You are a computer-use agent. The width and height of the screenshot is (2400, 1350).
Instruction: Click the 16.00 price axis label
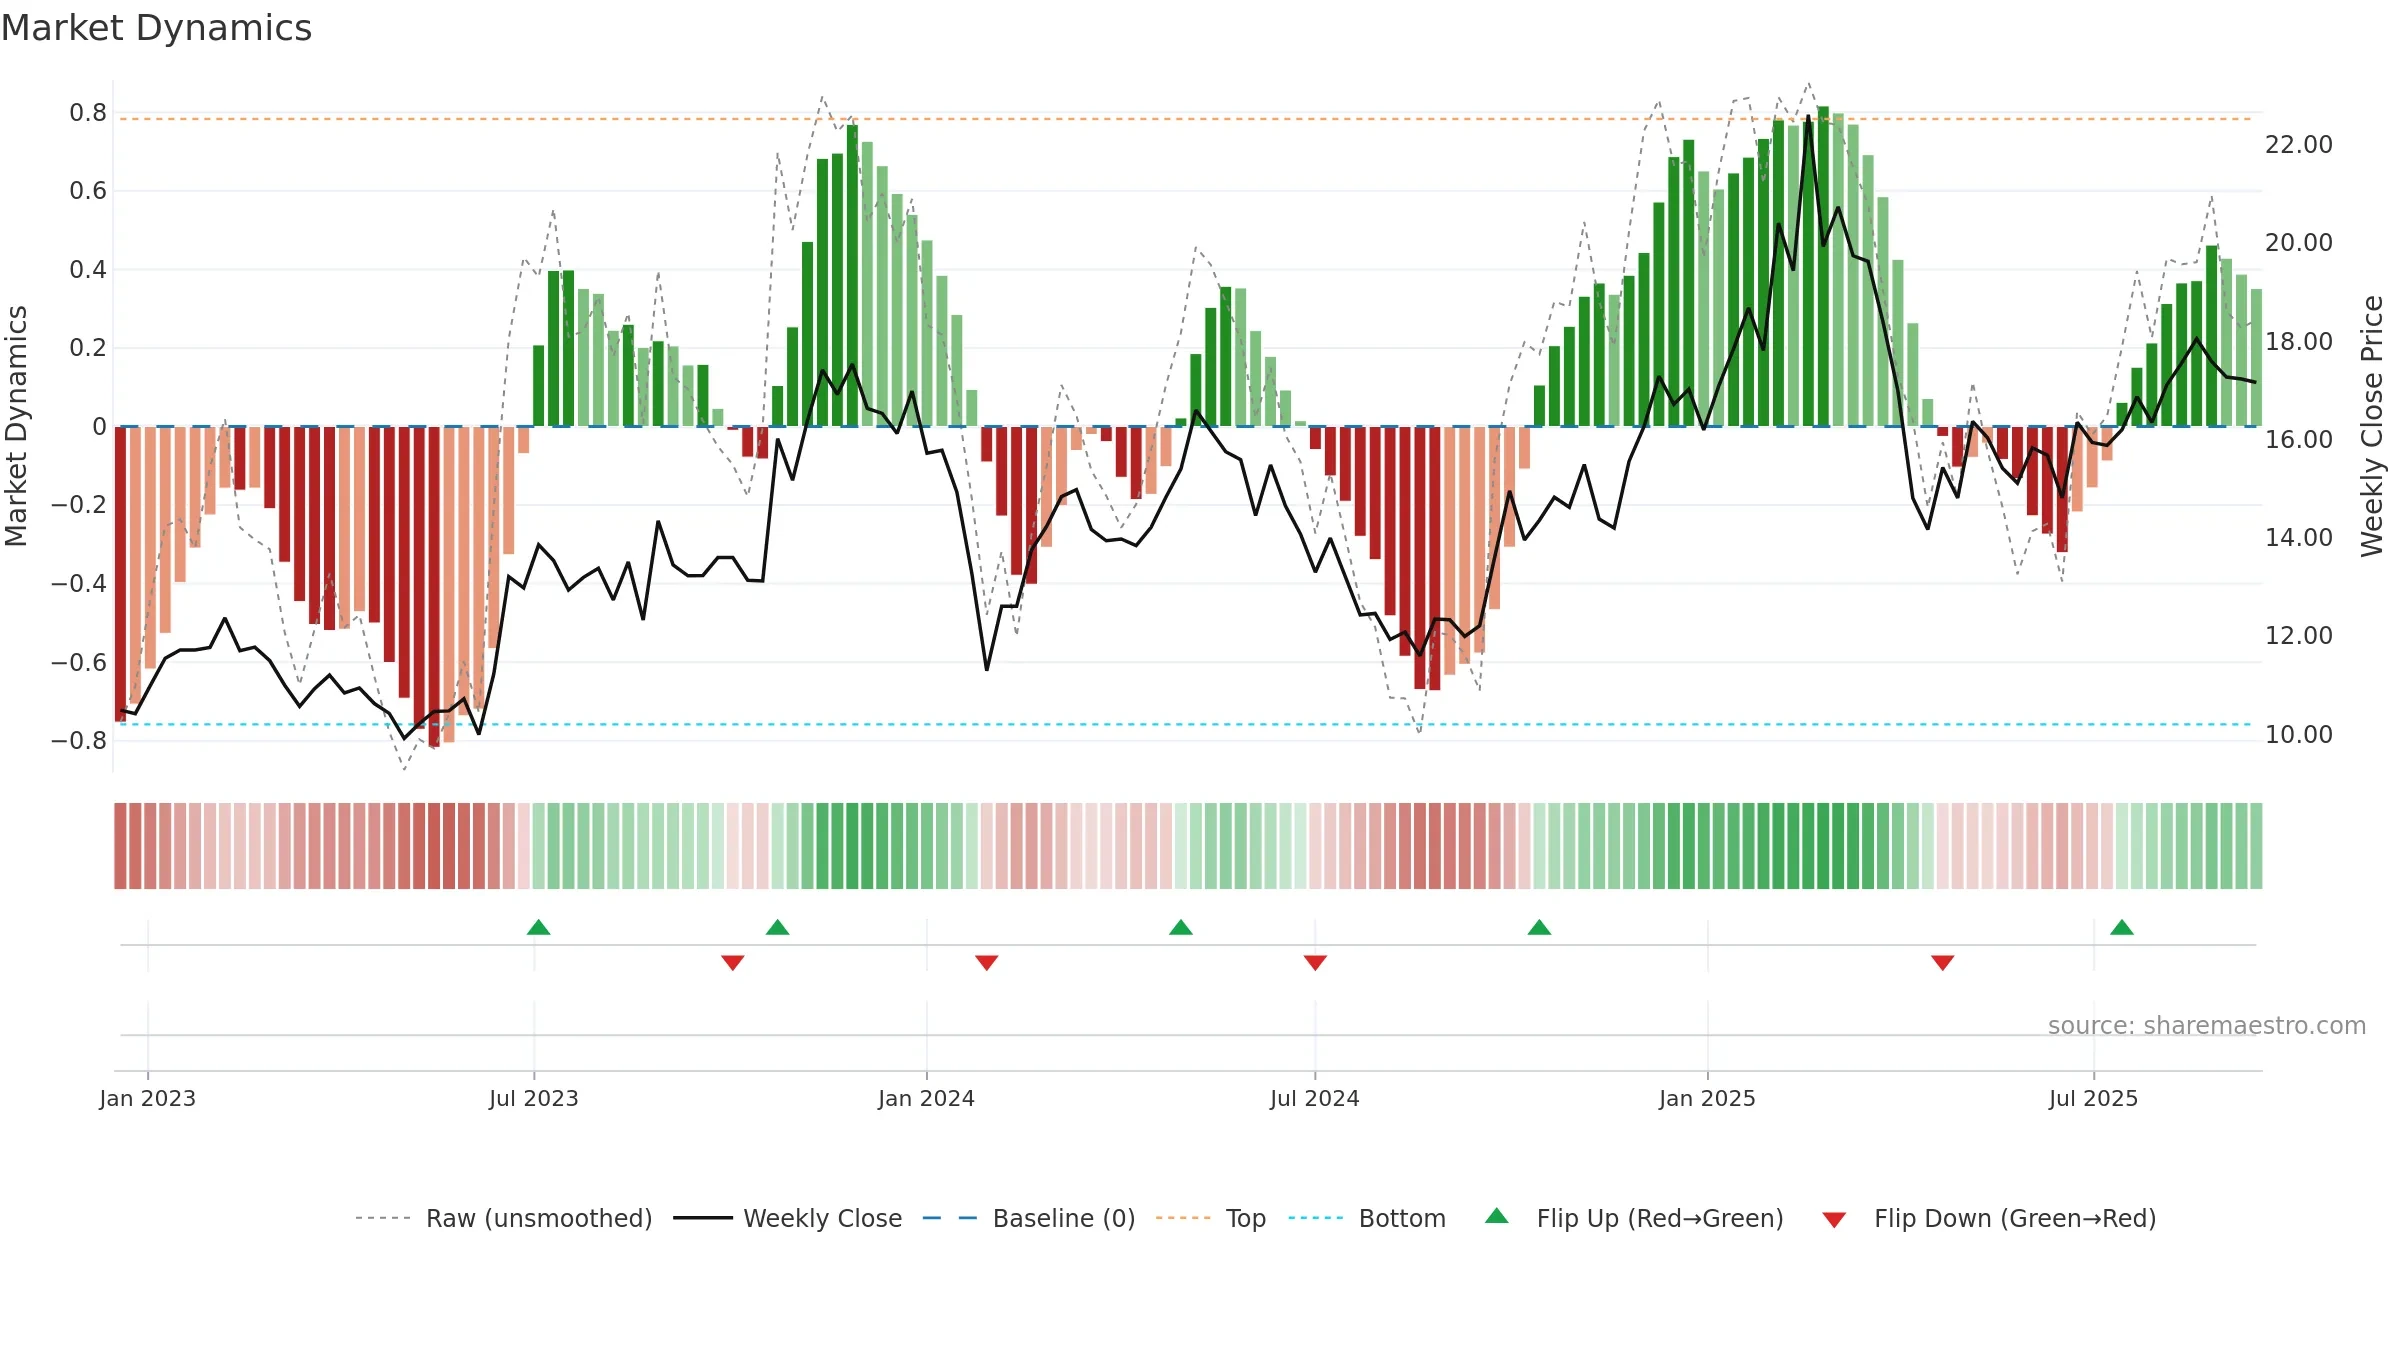coord(2299,440)
